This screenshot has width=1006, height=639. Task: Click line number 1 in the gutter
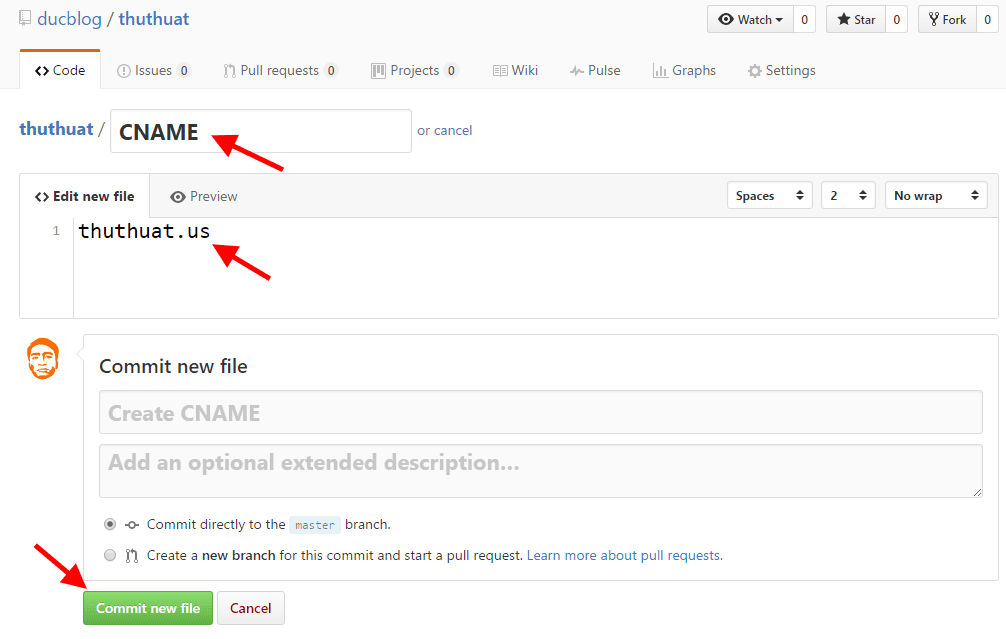pos(56,231)
